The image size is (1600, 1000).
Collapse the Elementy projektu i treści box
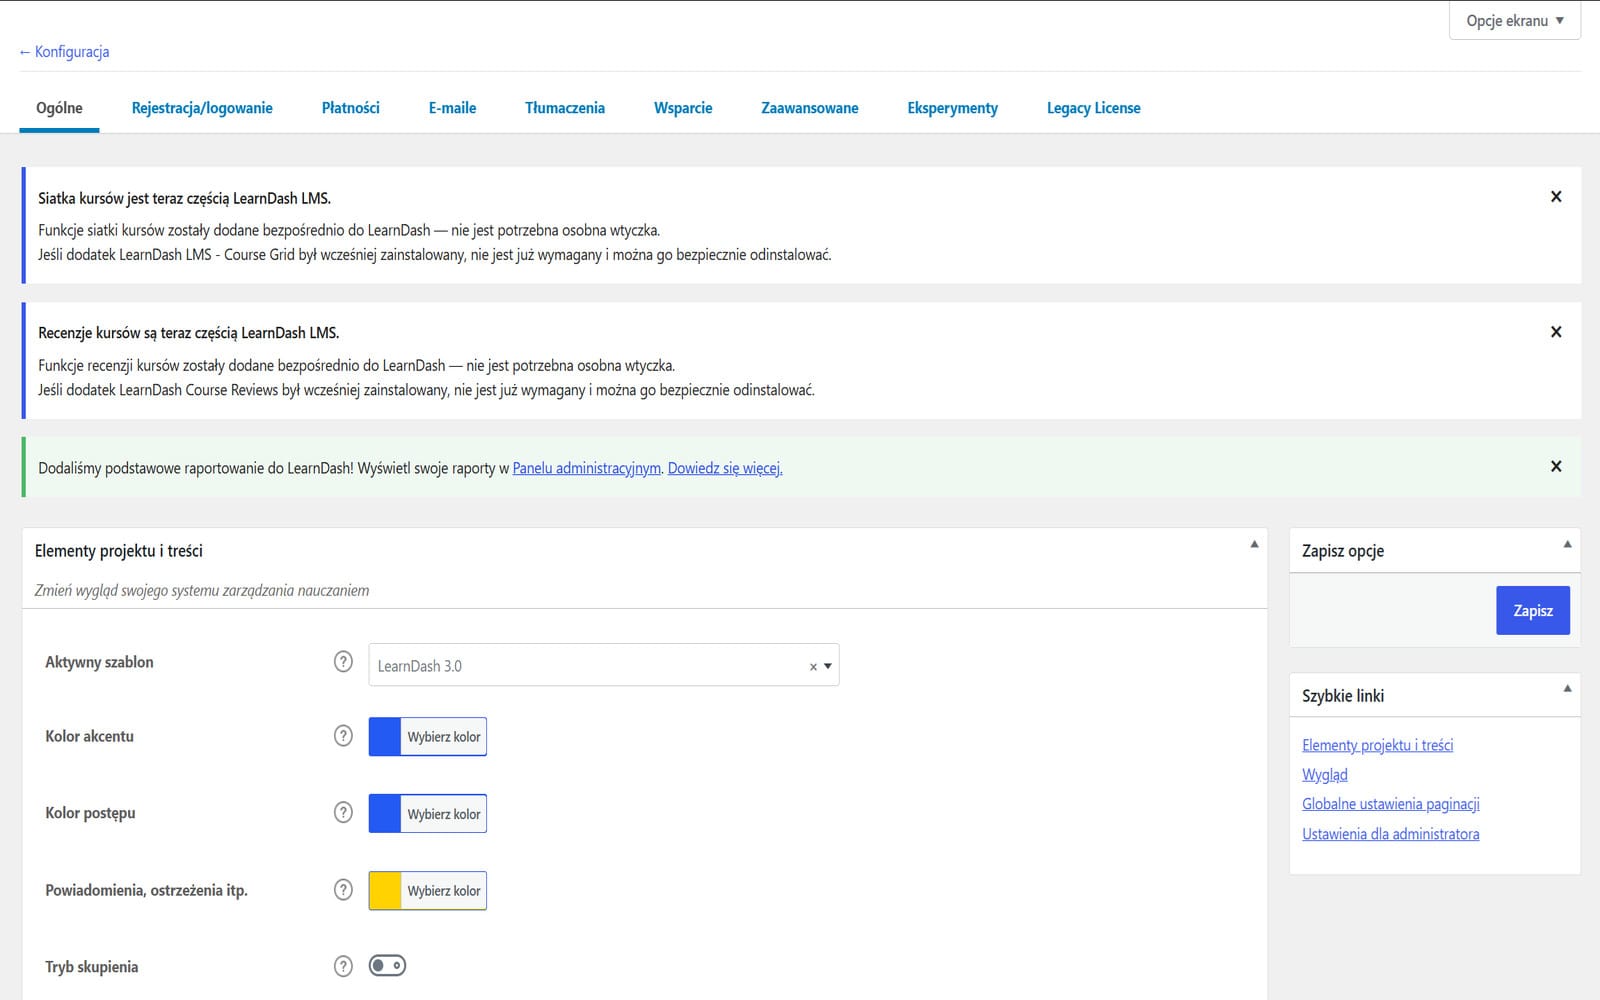(1254, 545)
